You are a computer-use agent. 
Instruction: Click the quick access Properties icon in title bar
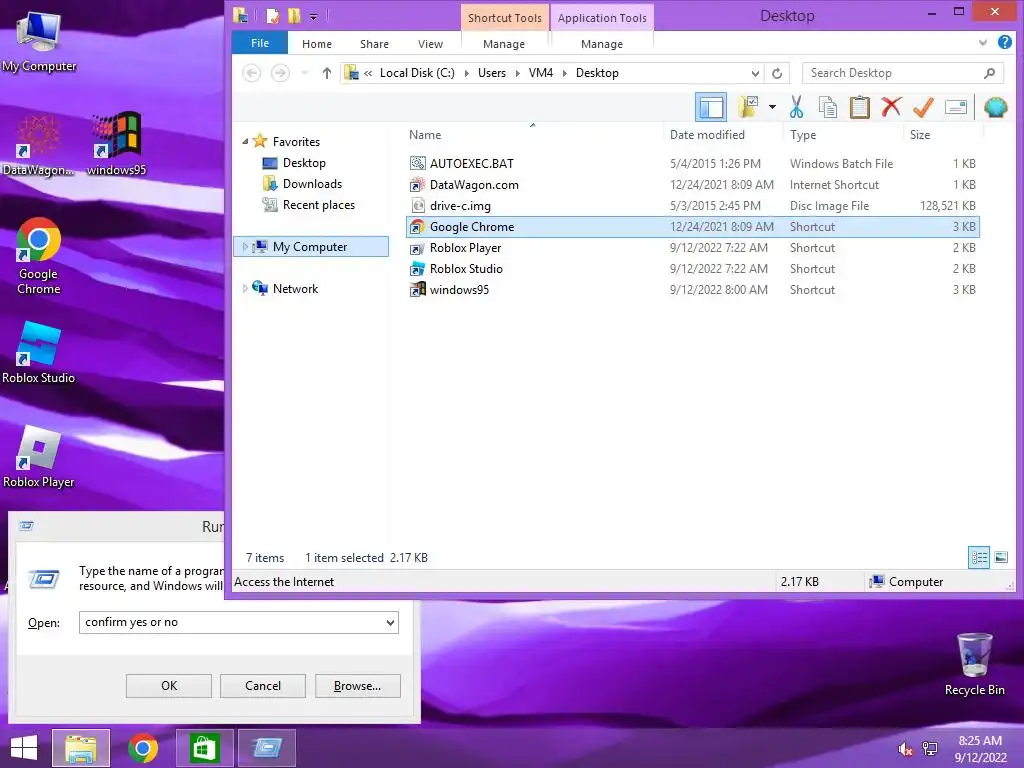pos(273,16)
